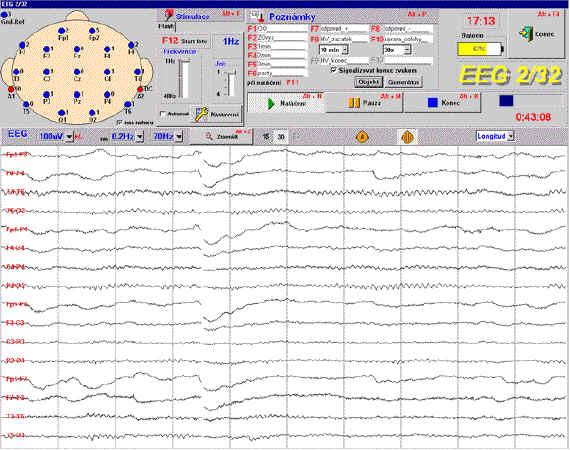The width and height of the screenshot is (570, 450).
Task: Click the wrench settings icon
Action: click(x=201, y=114)
